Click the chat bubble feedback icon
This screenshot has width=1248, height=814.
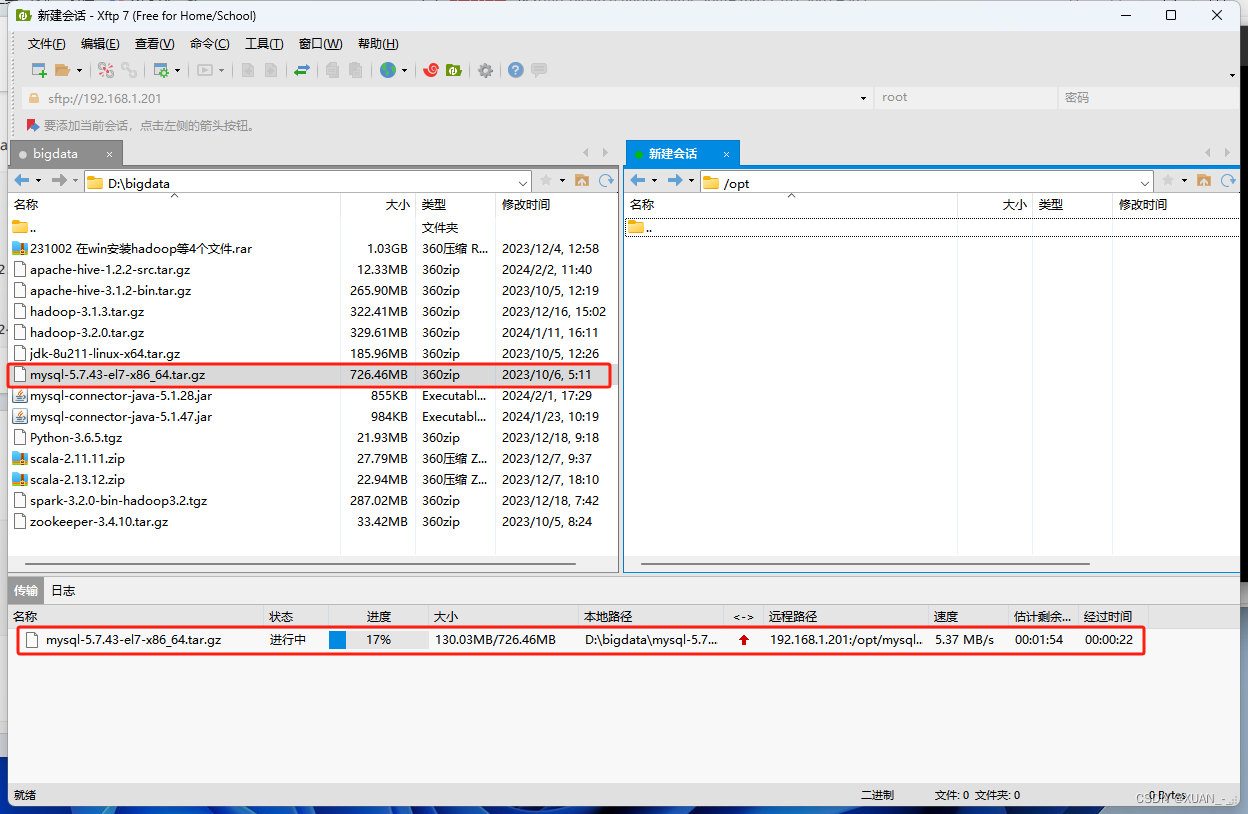click(539, 70)
